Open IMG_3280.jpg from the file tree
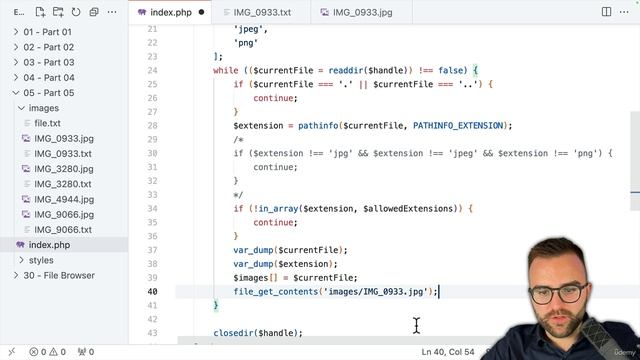 (x=64, y=169)
